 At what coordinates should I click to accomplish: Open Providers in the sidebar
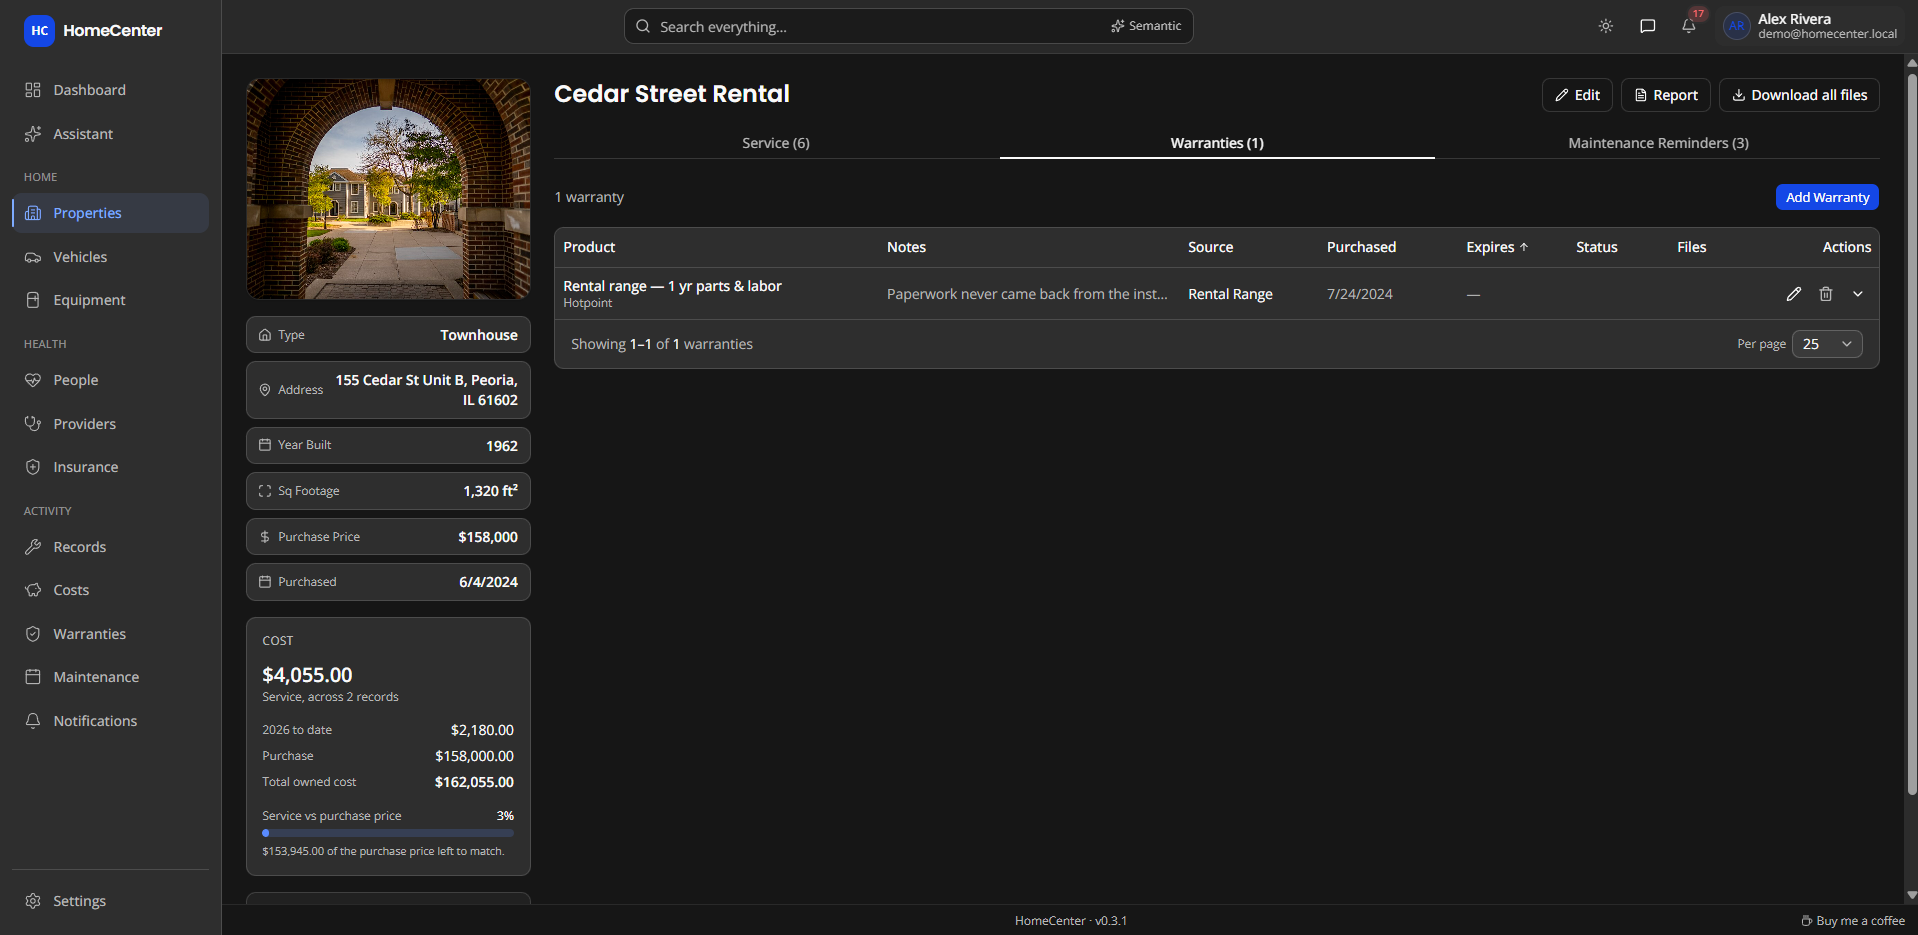tap(110, 424)
